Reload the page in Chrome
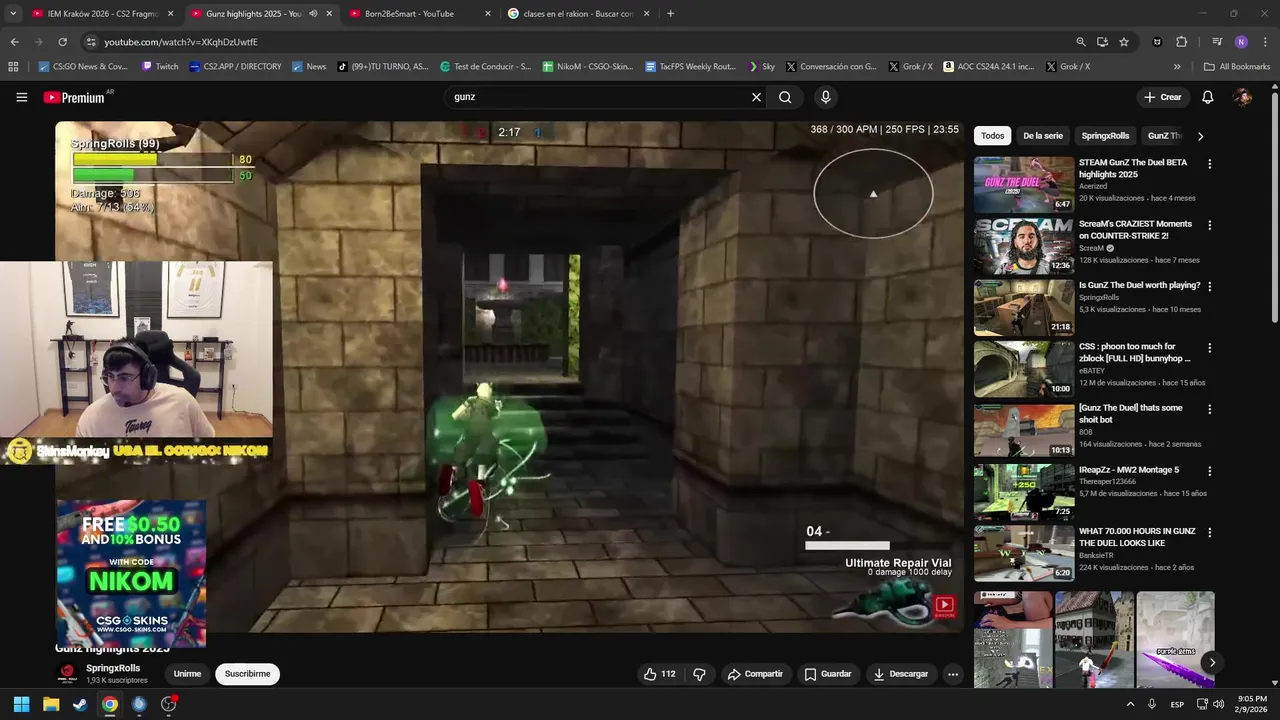 click(x=62, y=42)
